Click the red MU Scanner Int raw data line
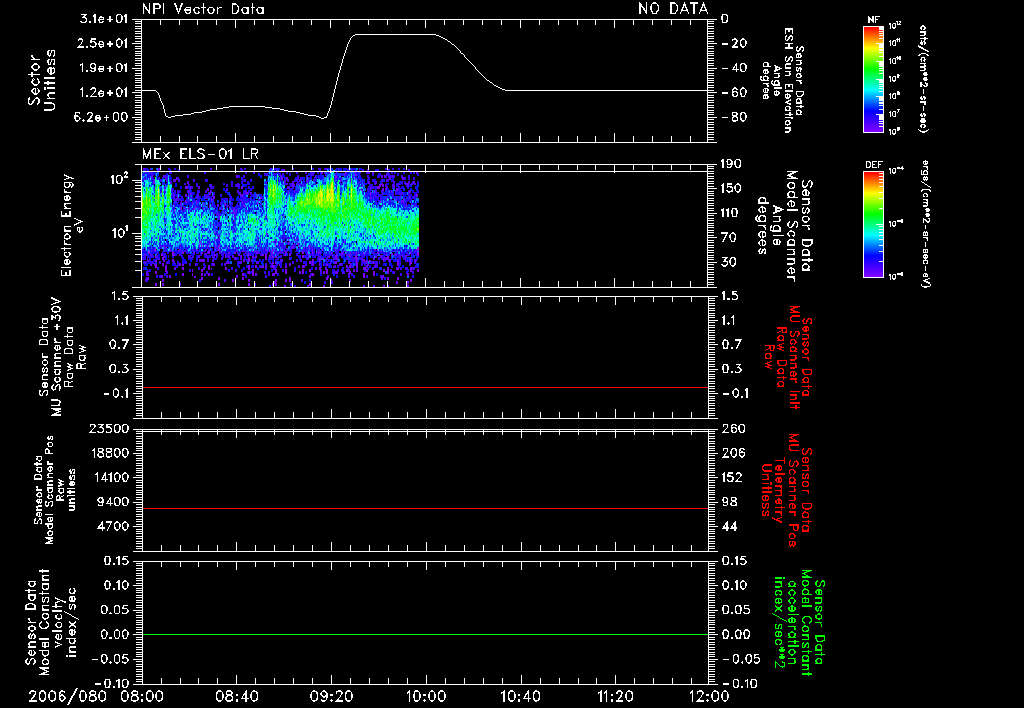 point(424,387)
